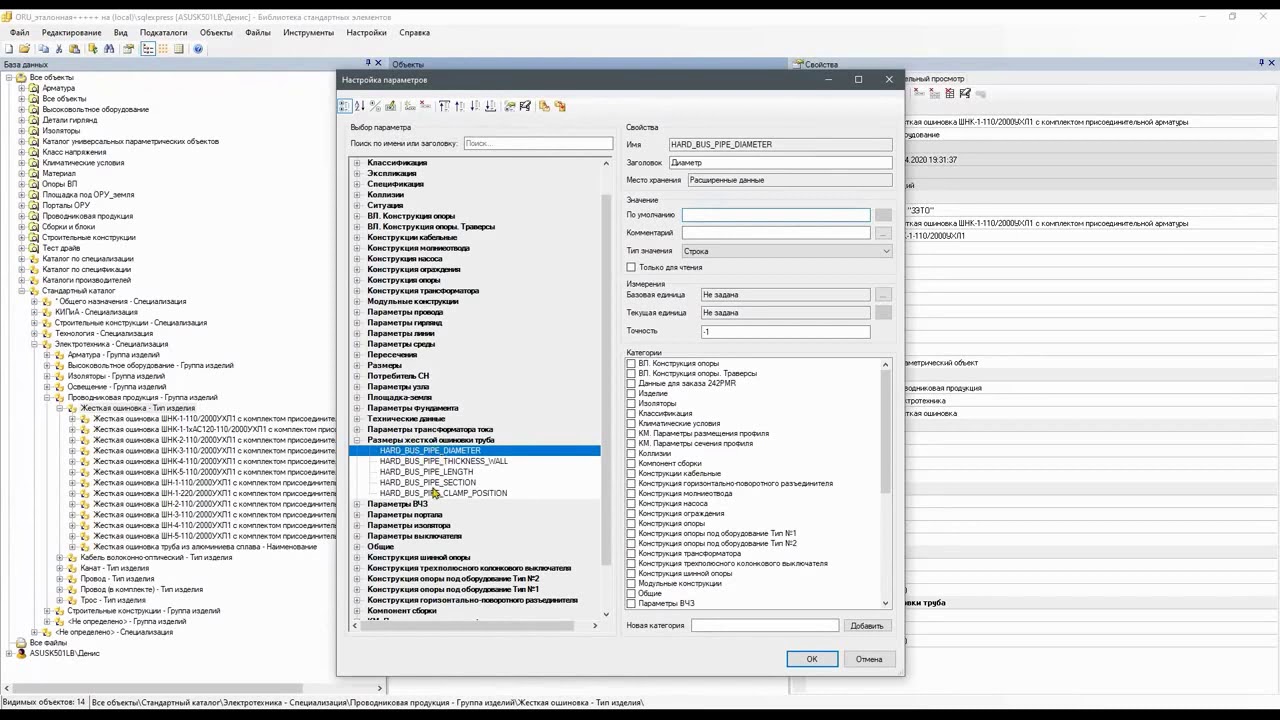Expand the Спецификация parameter group

click(357, 184)
